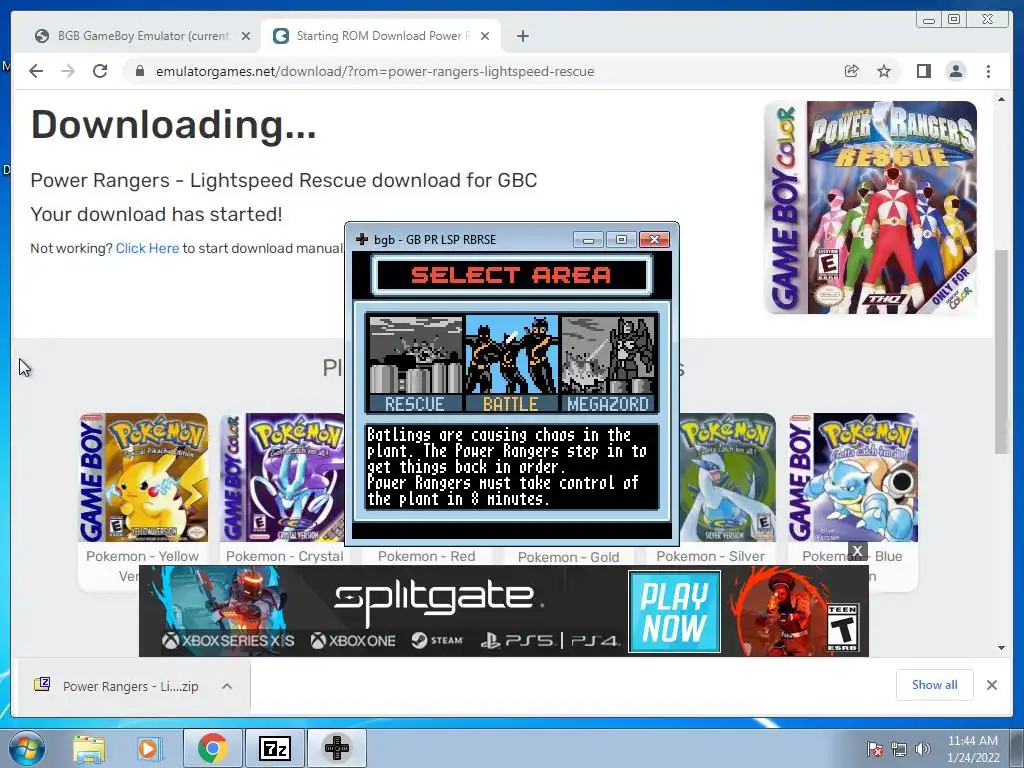
Task: Open a new tab with the plus button
Action: tap(522, 36)
